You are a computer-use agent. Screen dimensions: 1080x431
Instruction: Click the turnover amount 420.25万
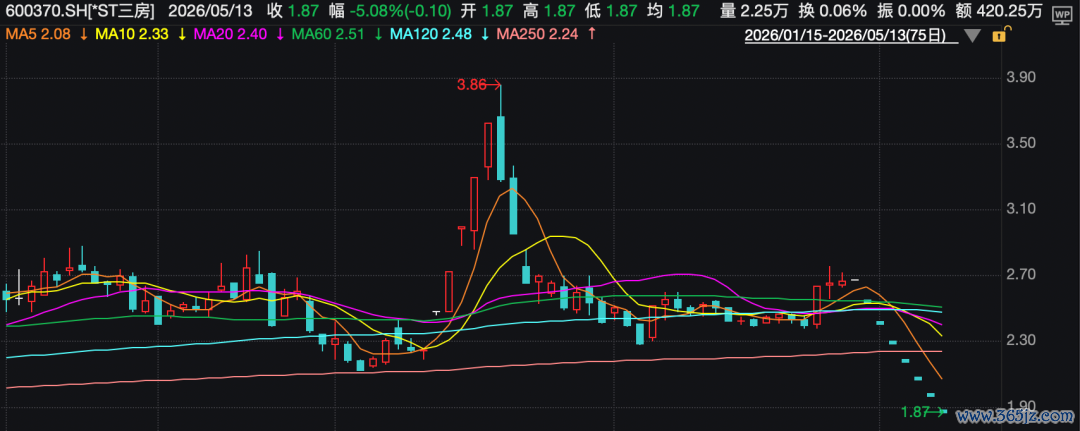[x=1010, y=11]
